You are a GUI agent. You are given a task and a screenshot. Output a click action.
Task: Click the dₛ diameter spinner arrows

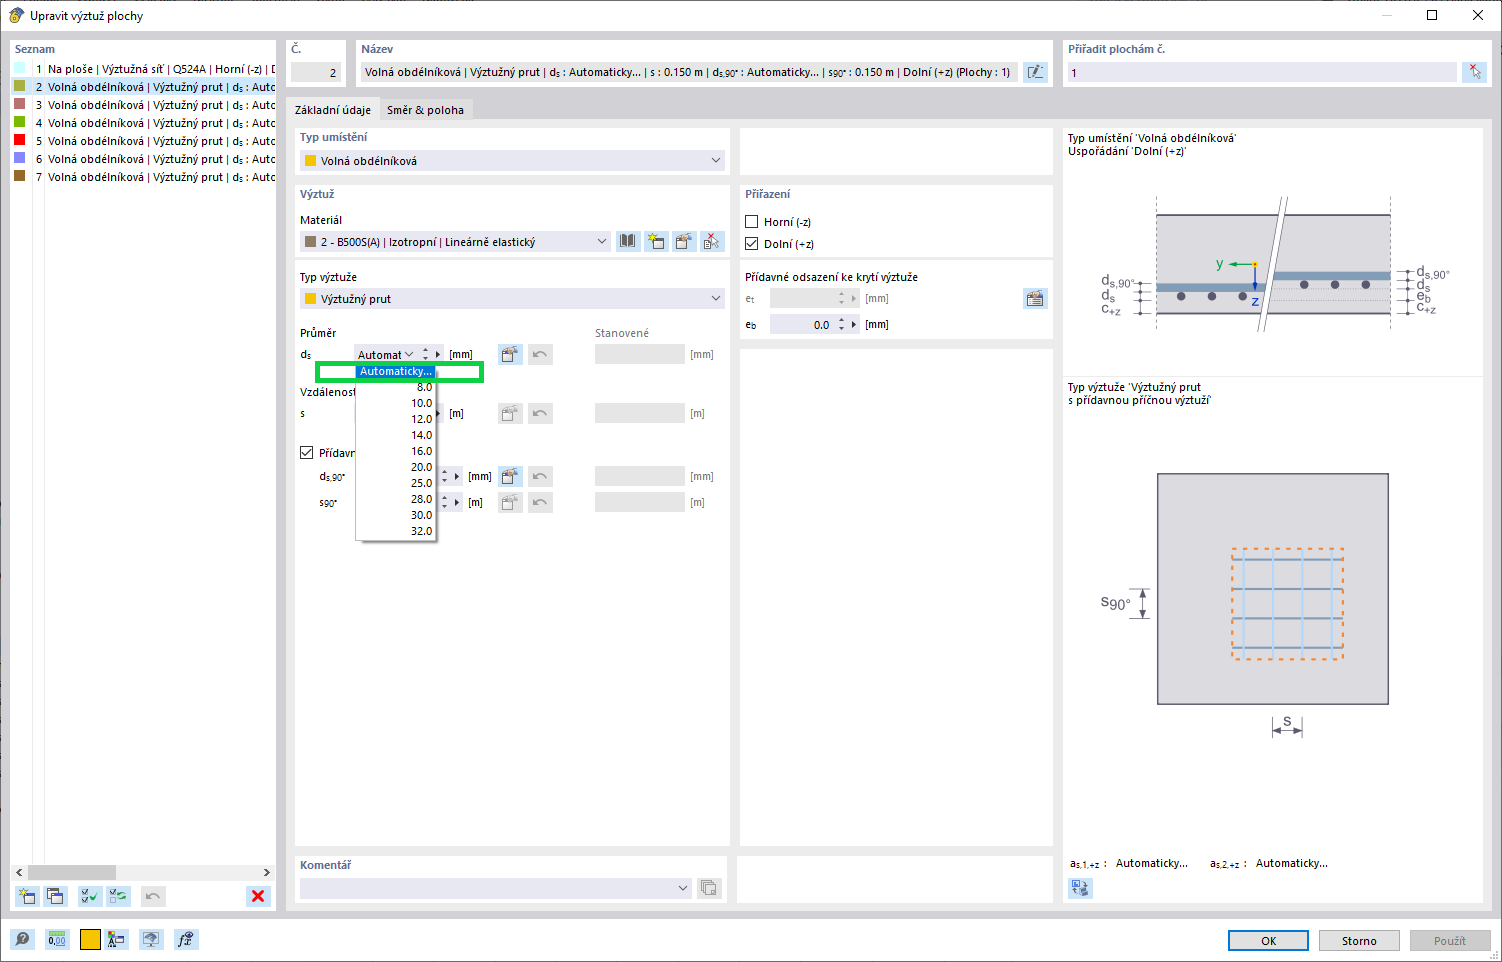coord(426,354)
